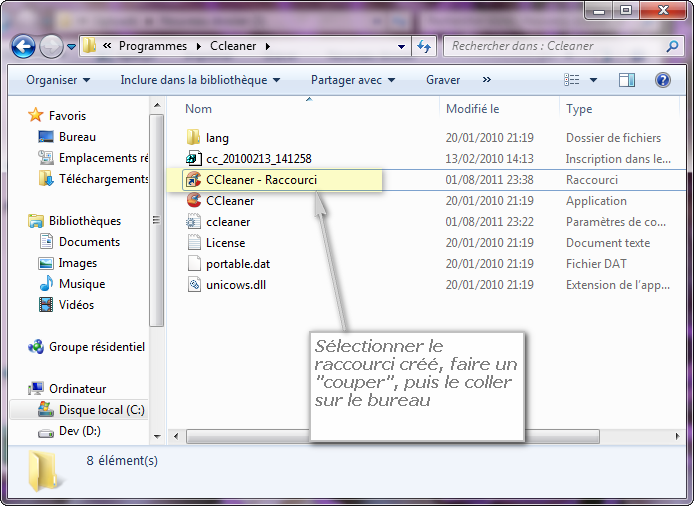Open Bureau in the favorites list
This screenshot has height=506, width=694.
(x=77, y=137)
